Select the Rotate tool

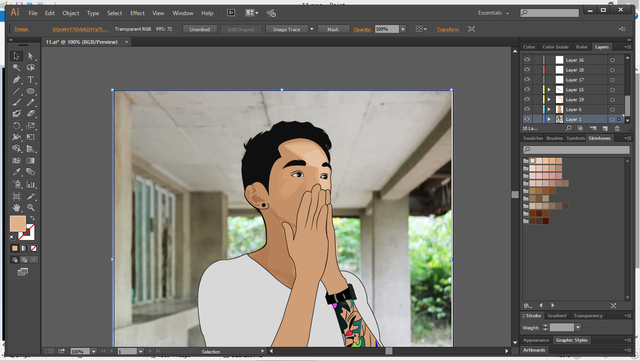point(16,126)
